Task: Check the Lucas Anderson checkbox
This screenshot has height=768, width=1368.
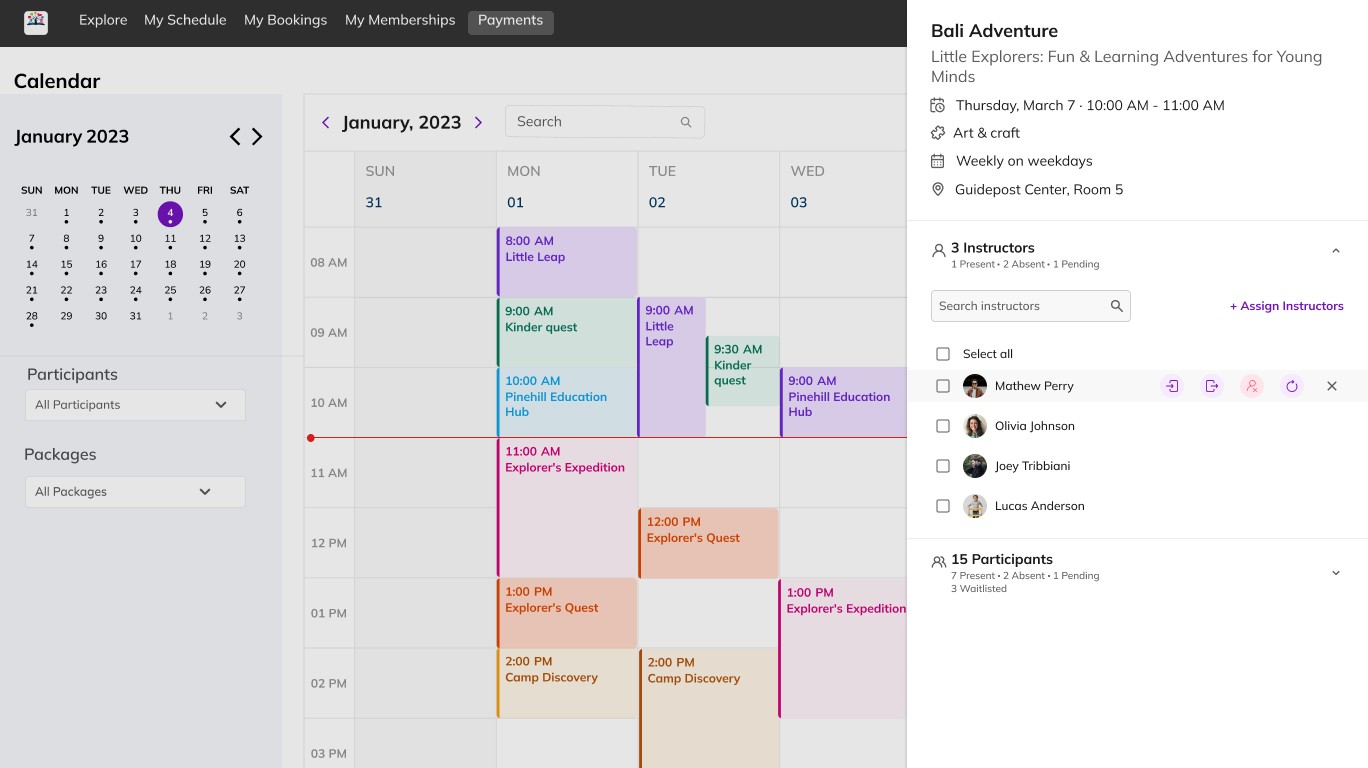Action: pos(943,506)
